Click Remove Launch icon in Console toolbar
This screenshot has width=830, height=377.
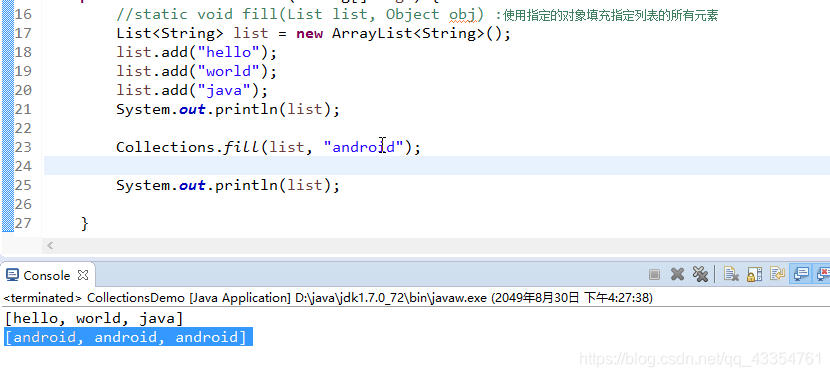(x=677, y=274)
